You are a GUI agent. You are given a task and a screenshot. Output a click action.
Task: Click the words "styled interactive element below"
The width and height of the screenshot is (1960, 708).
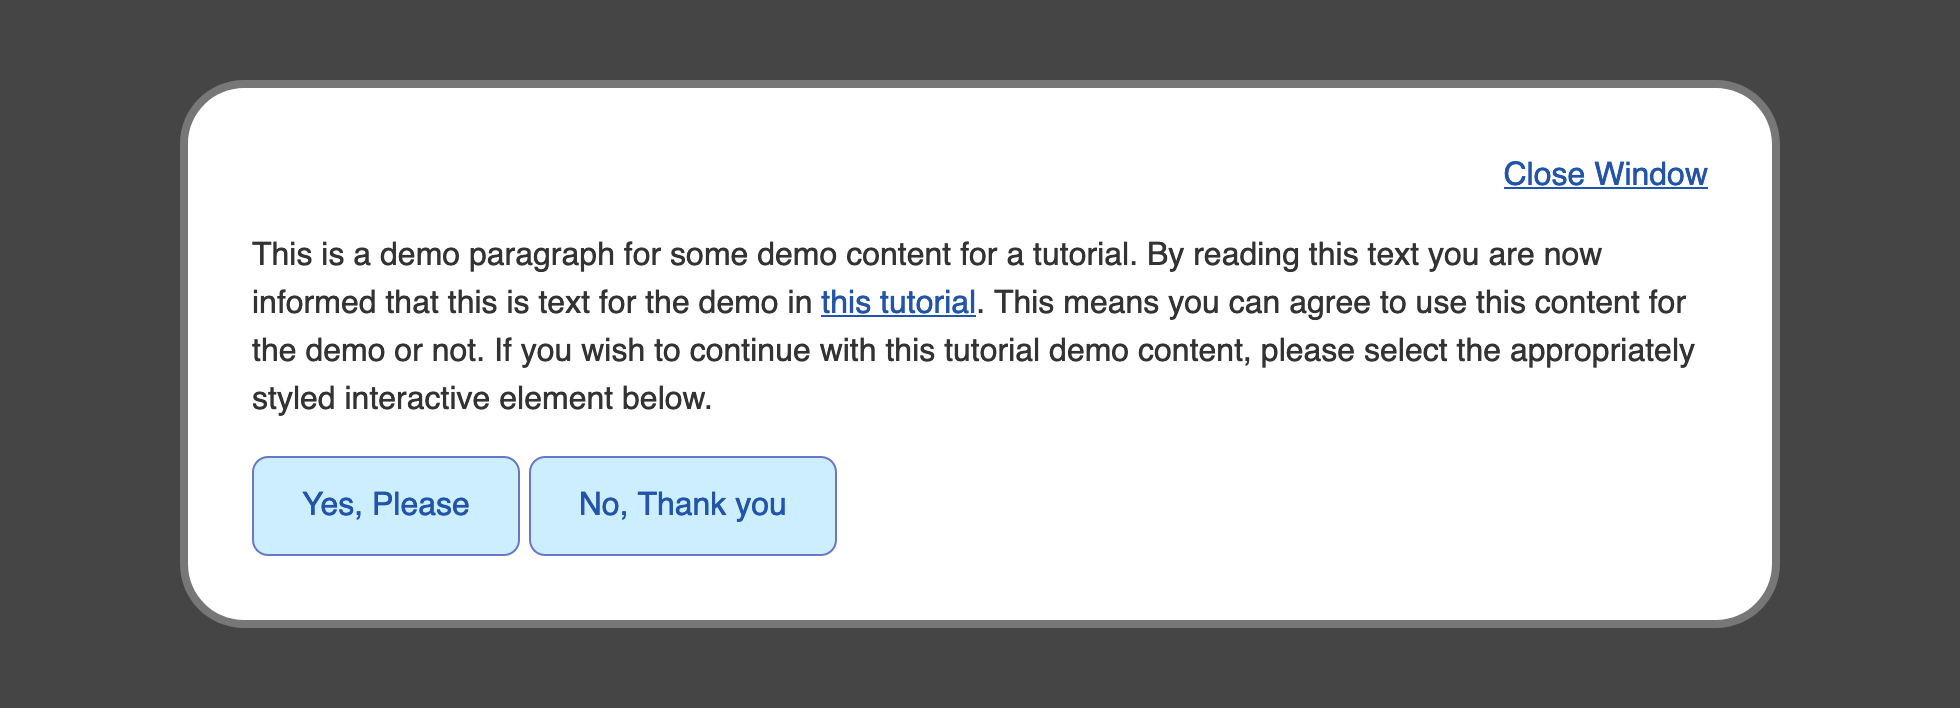(478, 398)
